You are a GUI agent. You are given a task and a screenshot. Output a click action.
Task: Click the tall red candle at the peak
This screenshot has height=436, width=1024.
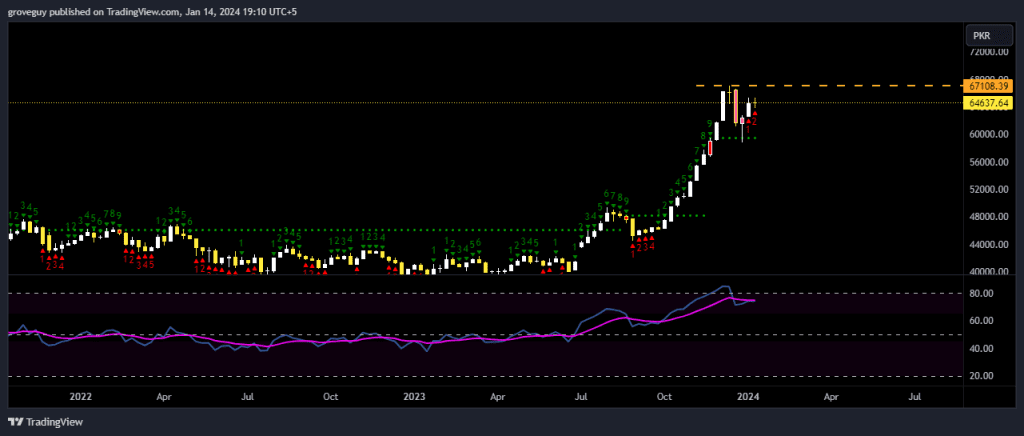click(x=736, y=106)
